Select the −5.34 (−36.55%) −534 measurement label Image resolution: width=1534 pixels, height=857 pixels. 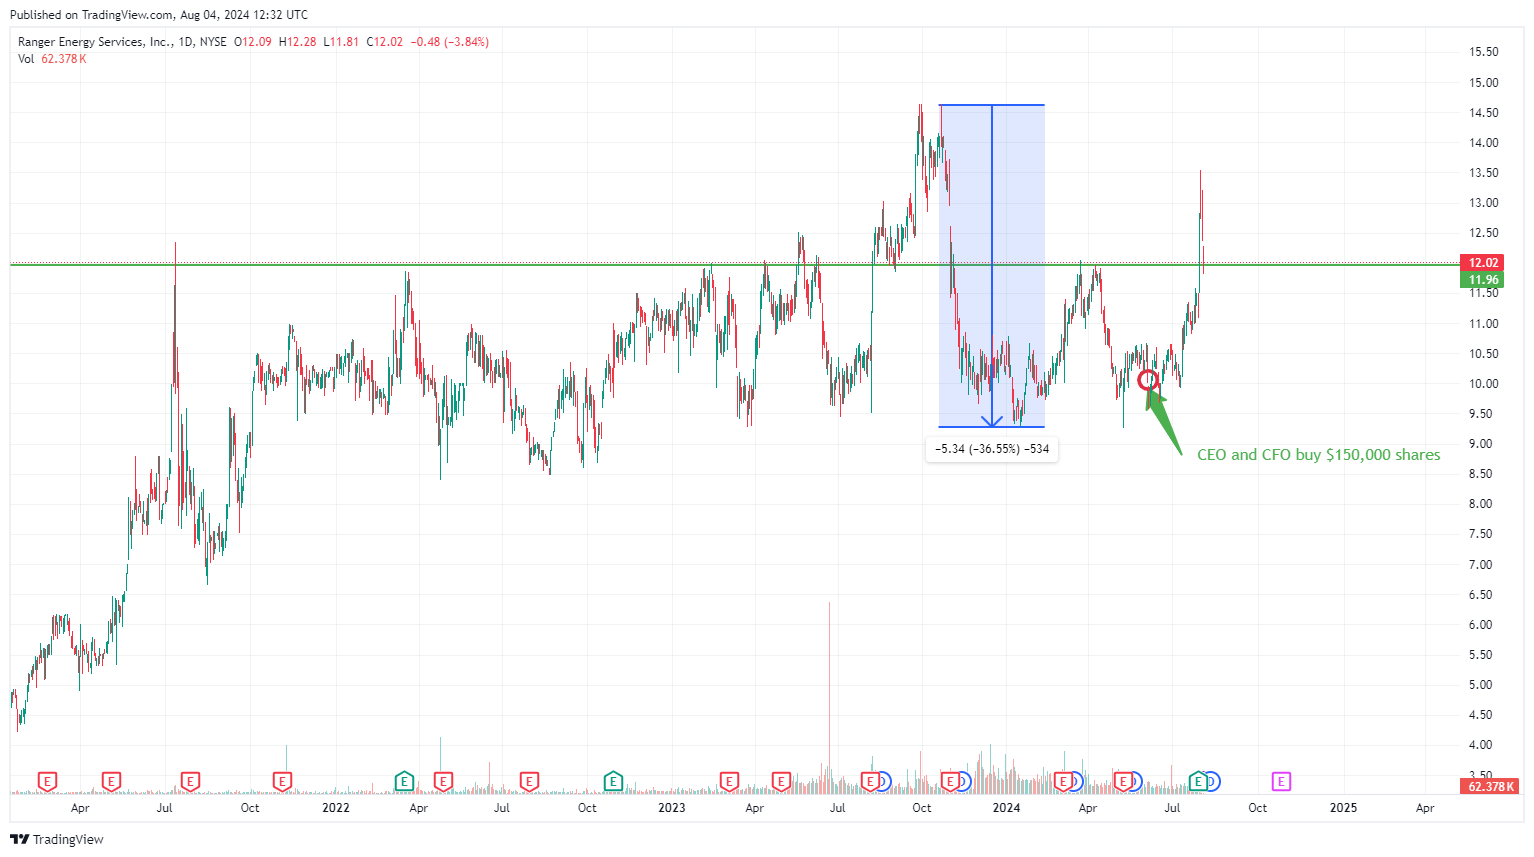click(992, 449)
